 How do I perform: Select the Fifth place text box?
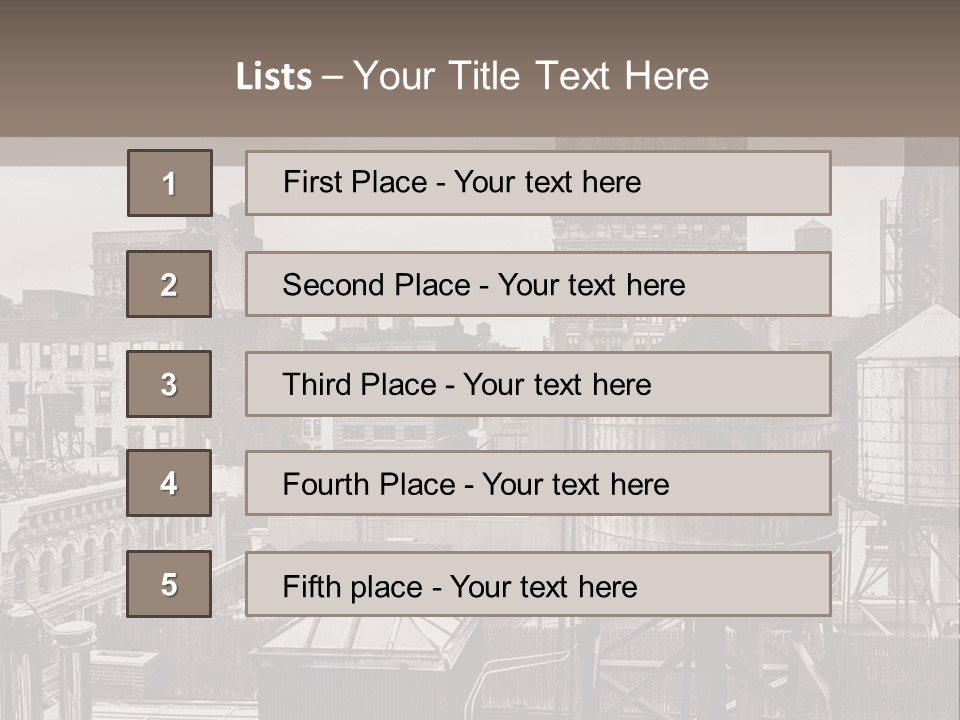[x=538, y=585]
